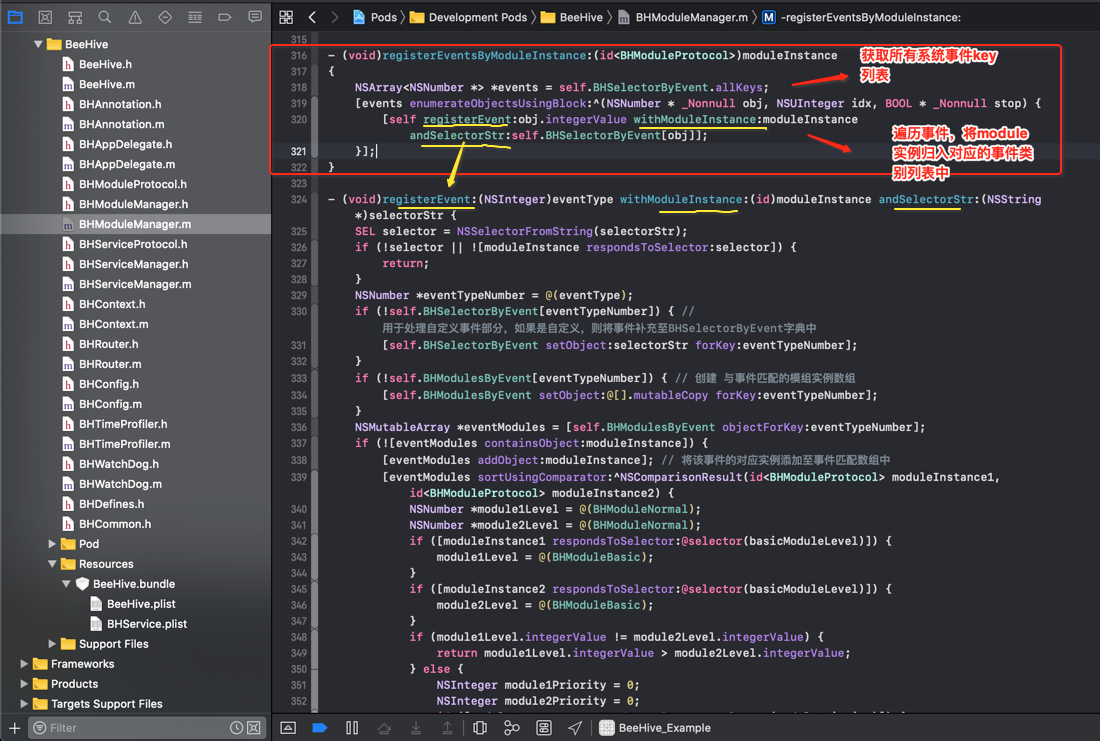Viewport: 1100px width, 741px height.
Task: Collapse the Resources folder
Action: point(52,563)
